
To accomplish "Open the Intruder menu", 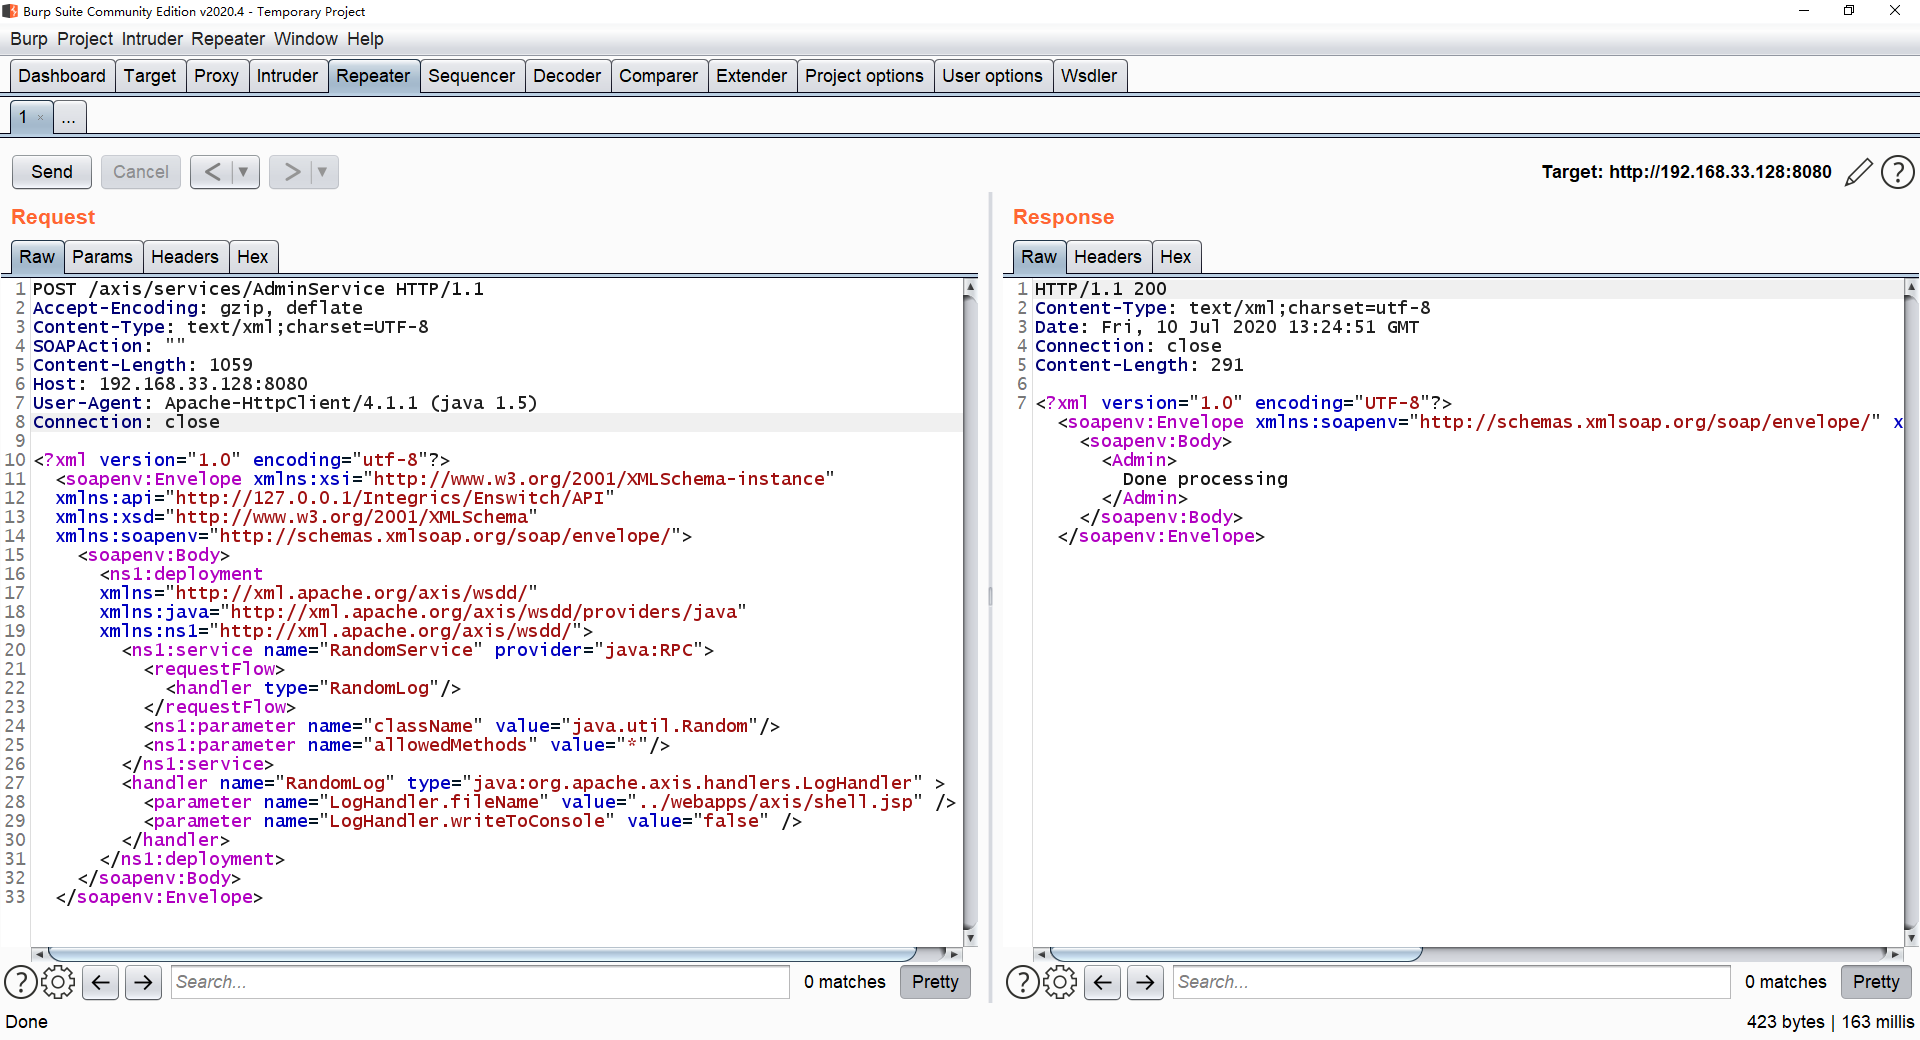I will pos(152,39).
